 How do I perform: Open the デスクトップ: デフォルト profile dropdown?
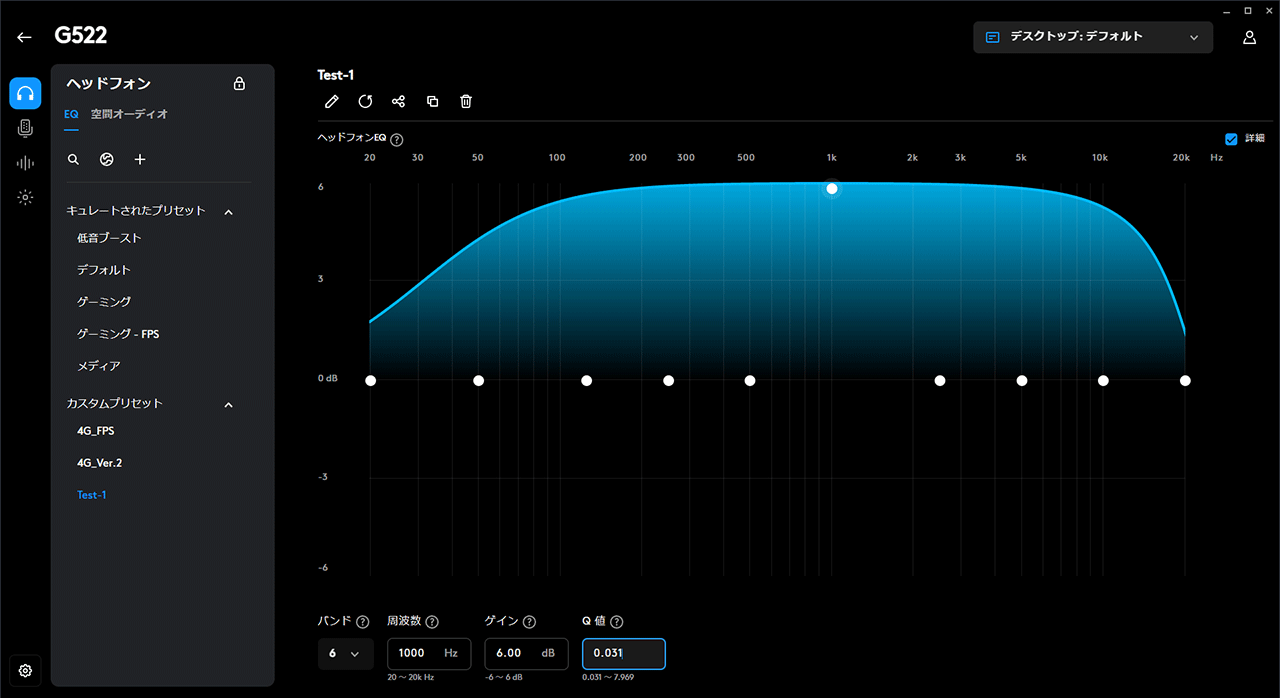pyautogui.click(x=1092, y=37)
